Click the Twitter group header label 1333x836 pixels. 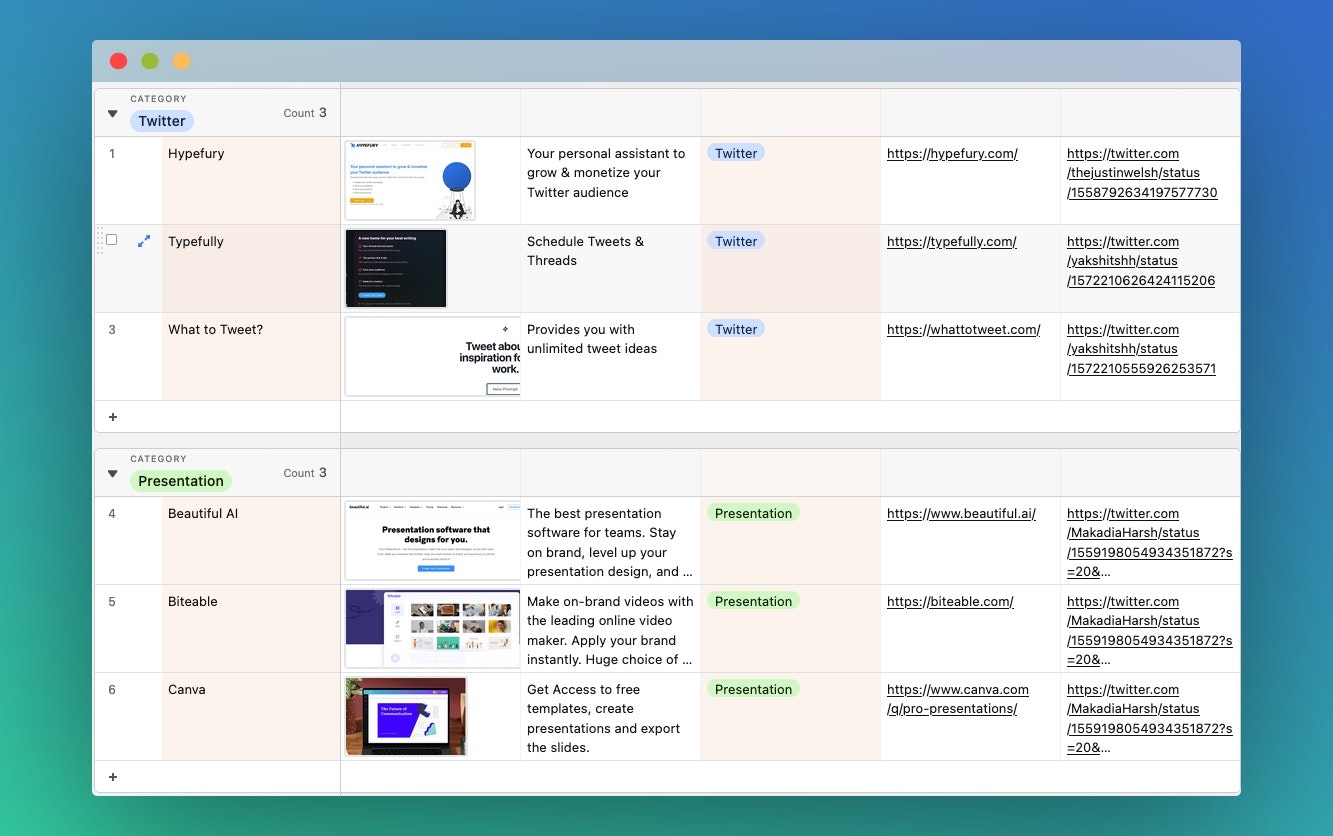pyautogui.click(x=161, y=121)
